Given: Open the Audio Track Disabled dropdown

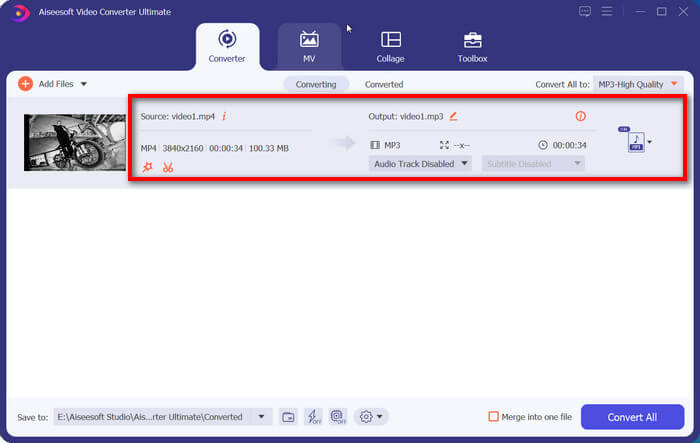Looking at the screenshot, I should (x=420, y=164).
